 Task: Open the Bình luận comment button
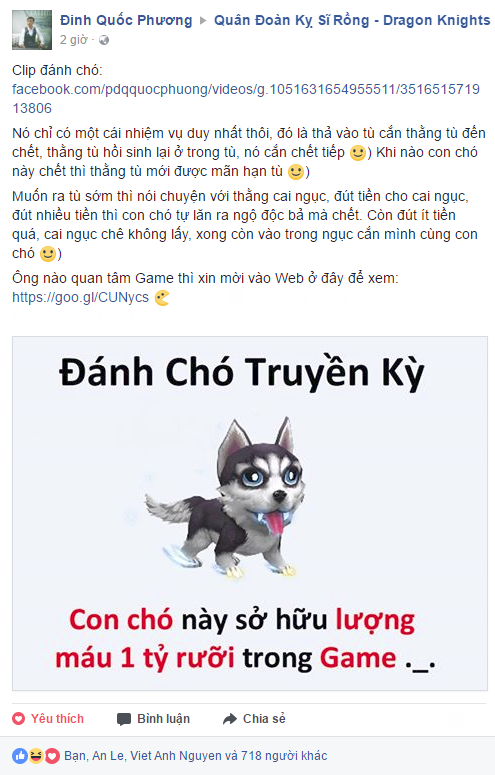(153, 719)
